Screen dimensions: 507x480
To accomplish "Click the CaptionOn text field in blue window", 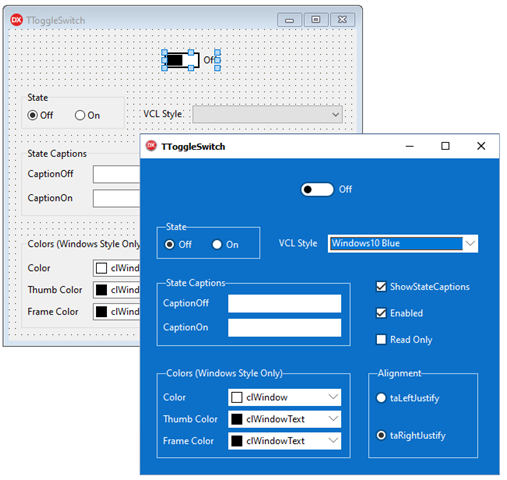I will [x=284, y=328].
